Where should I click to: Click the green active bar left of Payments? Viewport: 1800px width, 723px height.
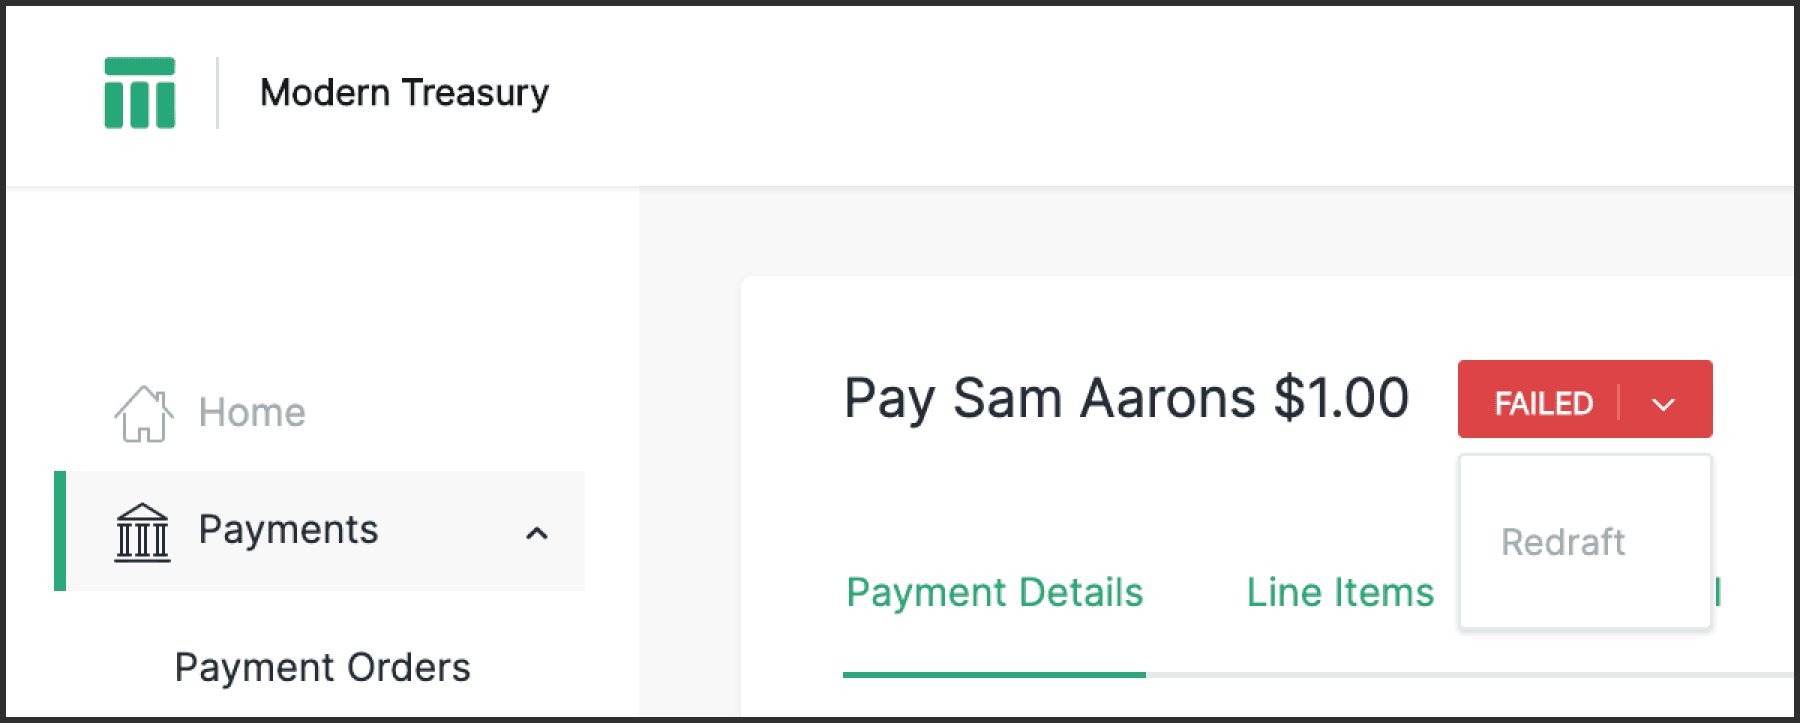pyautogui.click(x=60, y=531)
